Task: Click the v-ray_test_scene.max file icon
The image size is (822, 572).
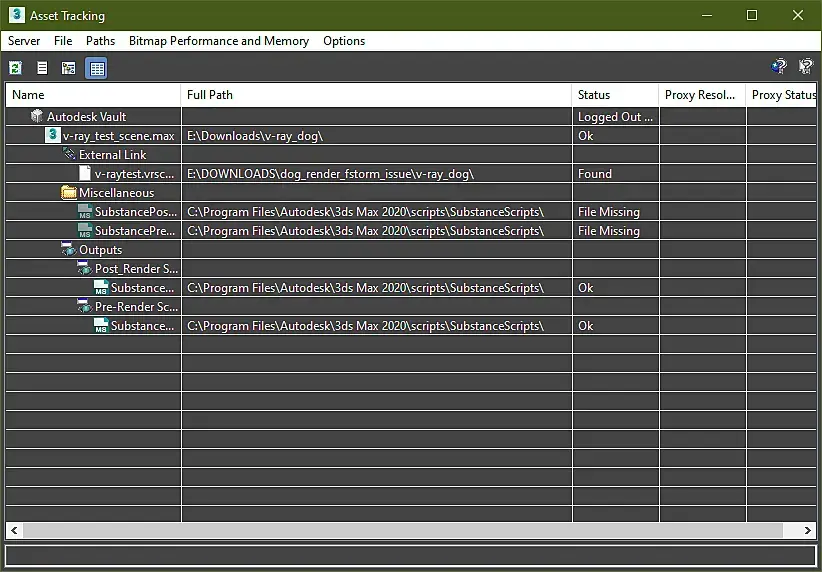Action: 52,135
